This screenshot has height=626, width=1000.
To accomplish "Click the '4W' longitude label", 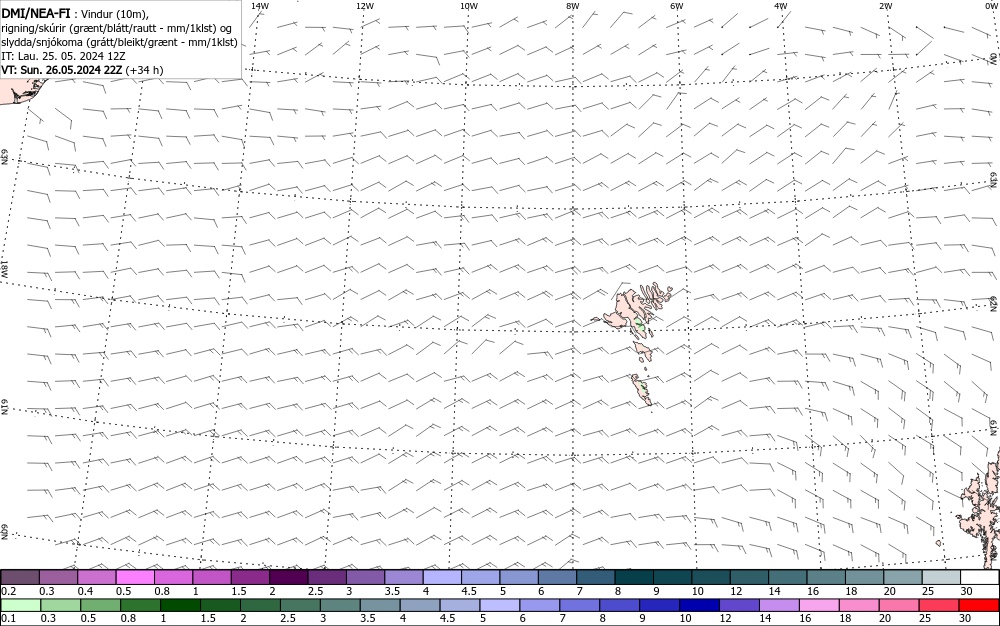I will click(x=781, y=6).
